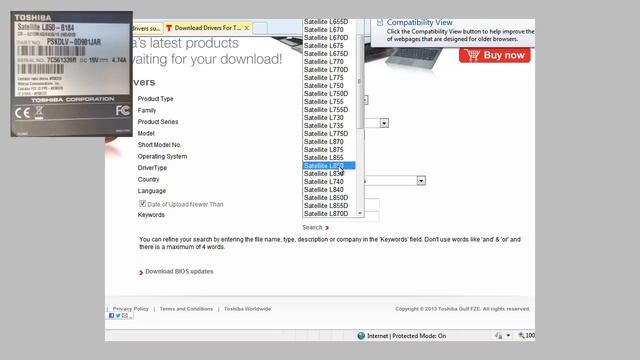The height and width of the screenshot is (360, 640).
Task: Open Download BIOS updates link
Action: (179, 271)
